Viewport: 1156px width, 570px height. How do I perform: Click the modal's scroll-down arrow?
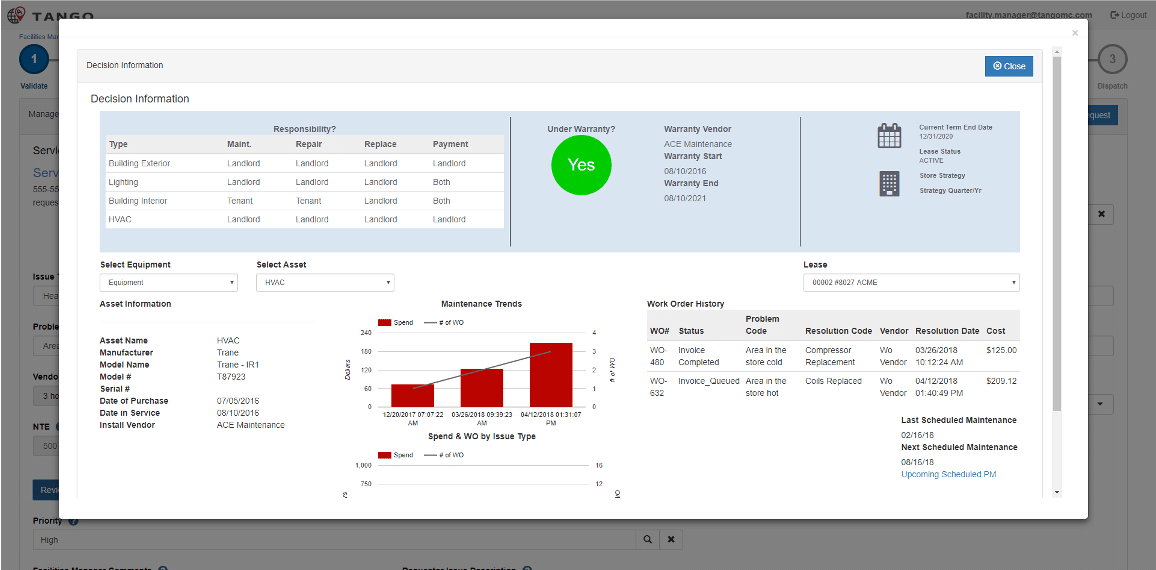[1056, 491]
